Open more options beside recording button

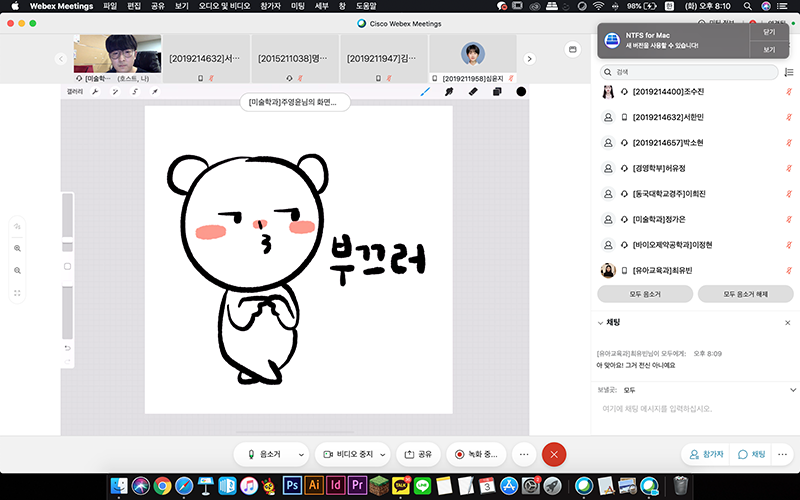coord(523,454)
